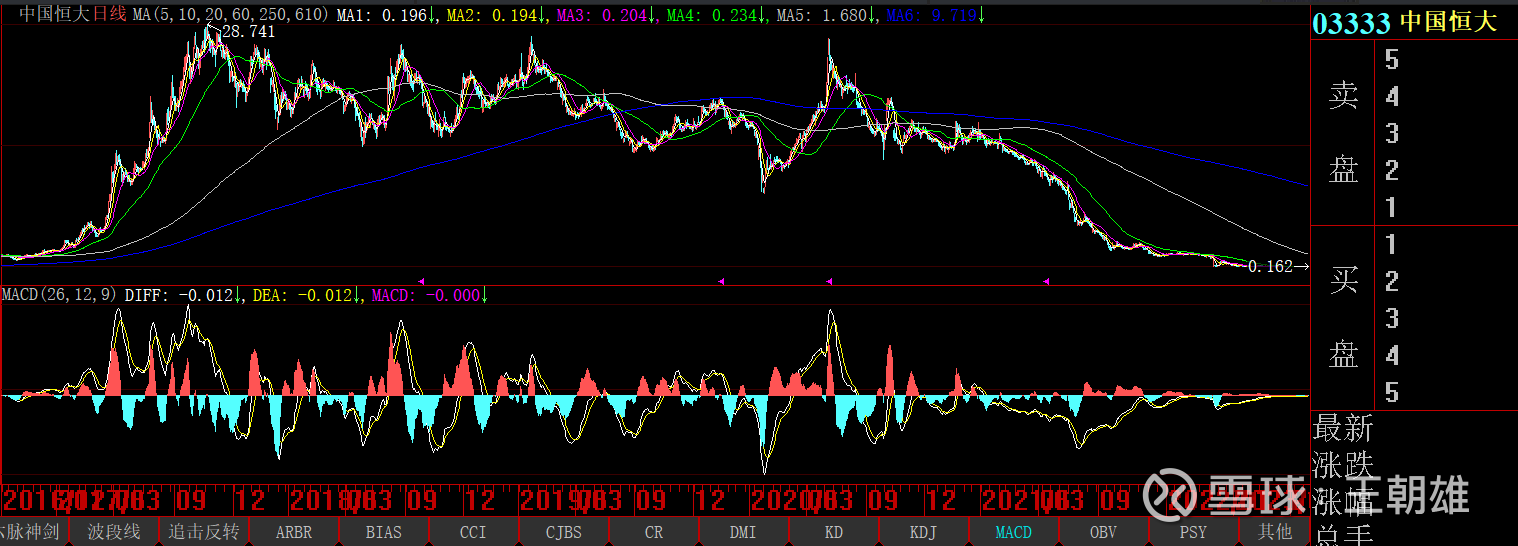Click the MA1: 0.196 value

pyautogui.click(x=387, y=15)
